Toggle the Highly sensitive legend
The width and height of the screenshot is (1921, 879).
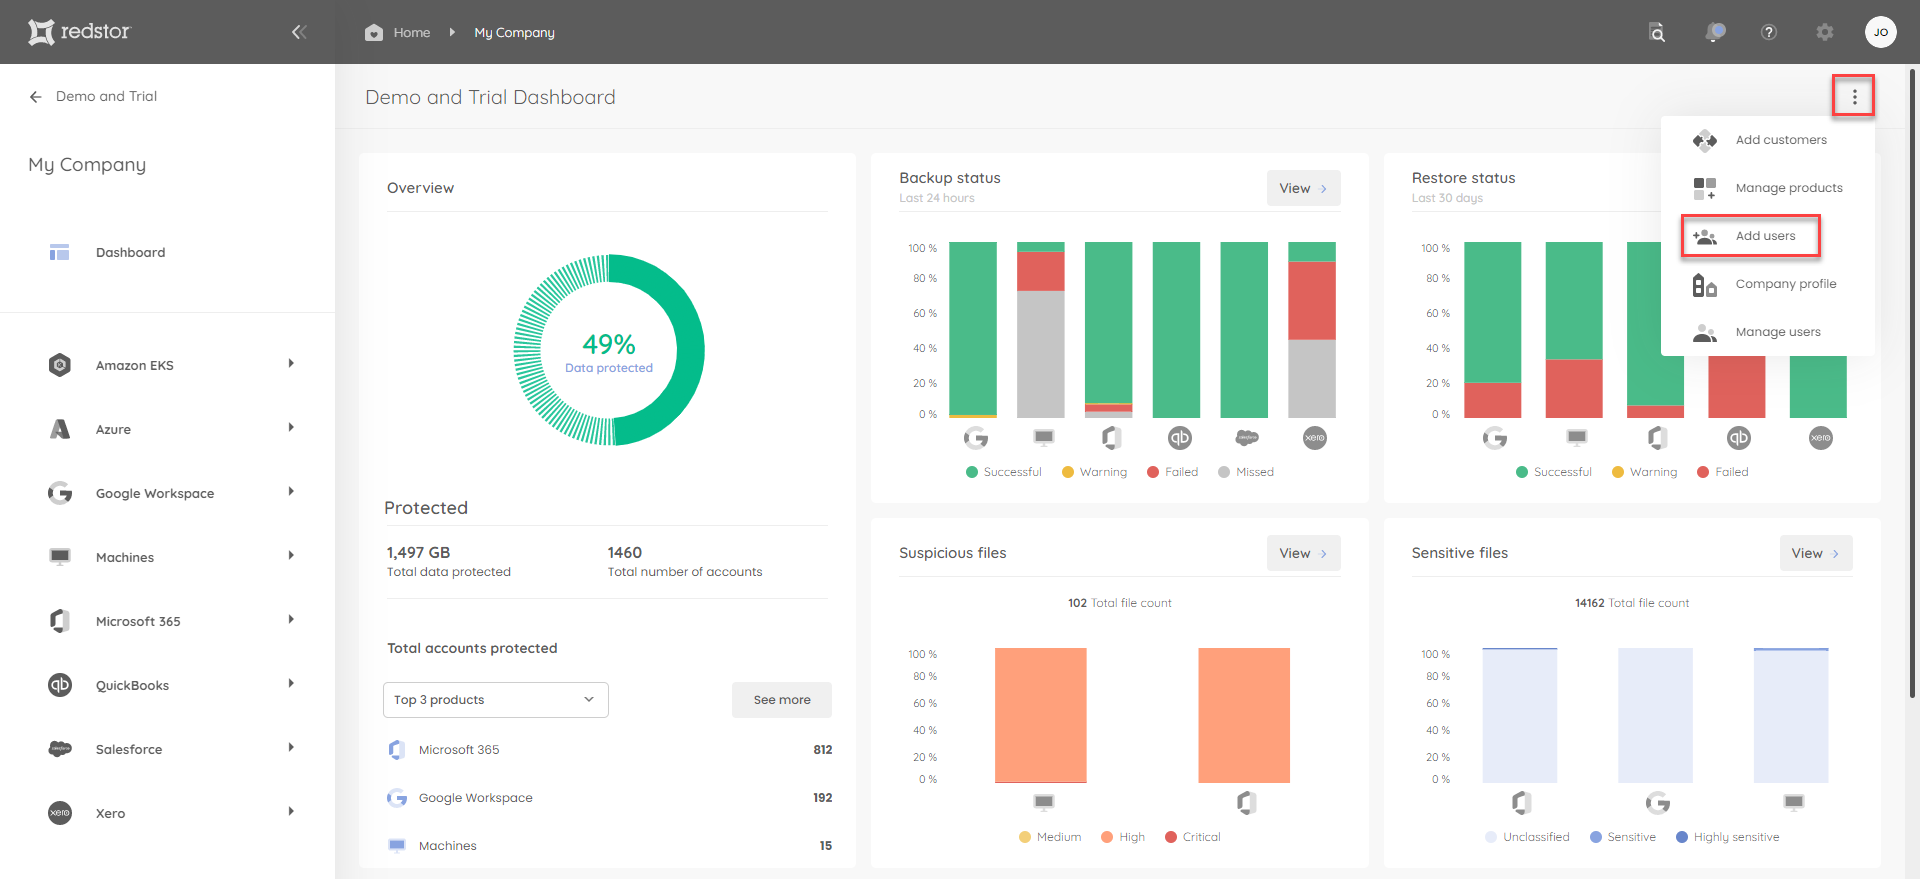coord(1728,837)
